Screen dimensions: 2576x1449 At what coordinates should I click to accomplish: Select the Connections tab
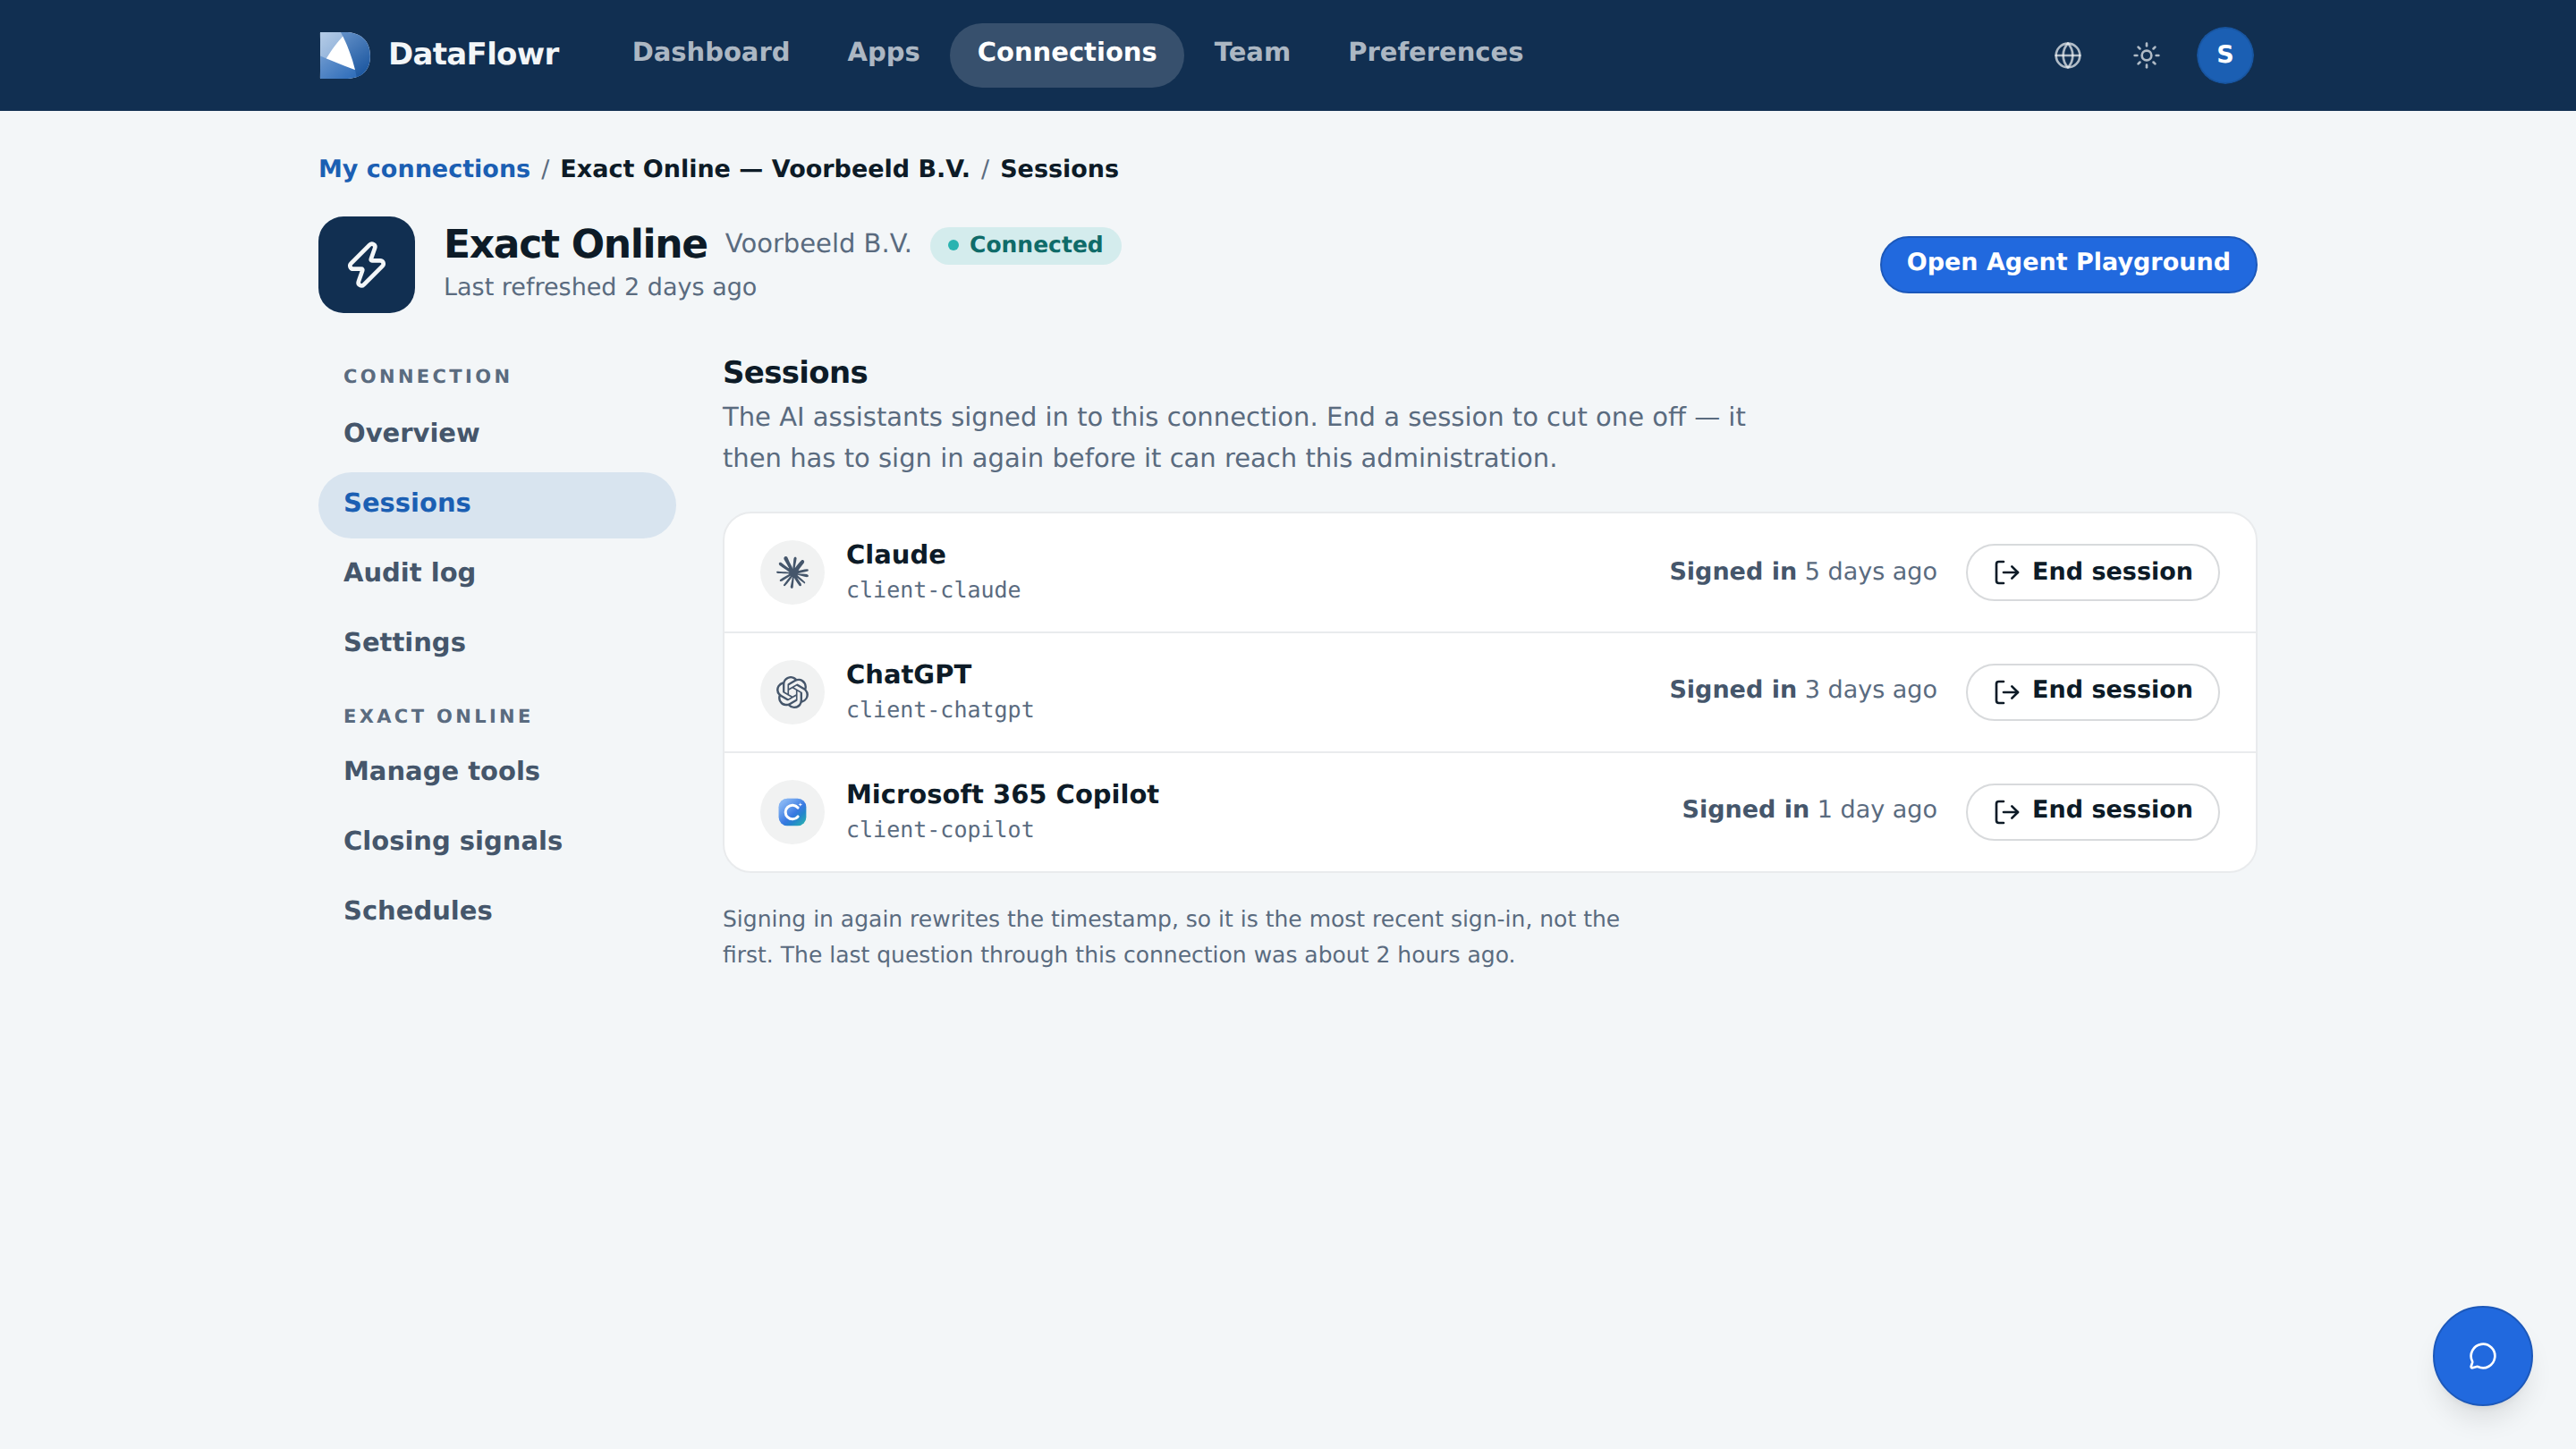(1066, 53)
